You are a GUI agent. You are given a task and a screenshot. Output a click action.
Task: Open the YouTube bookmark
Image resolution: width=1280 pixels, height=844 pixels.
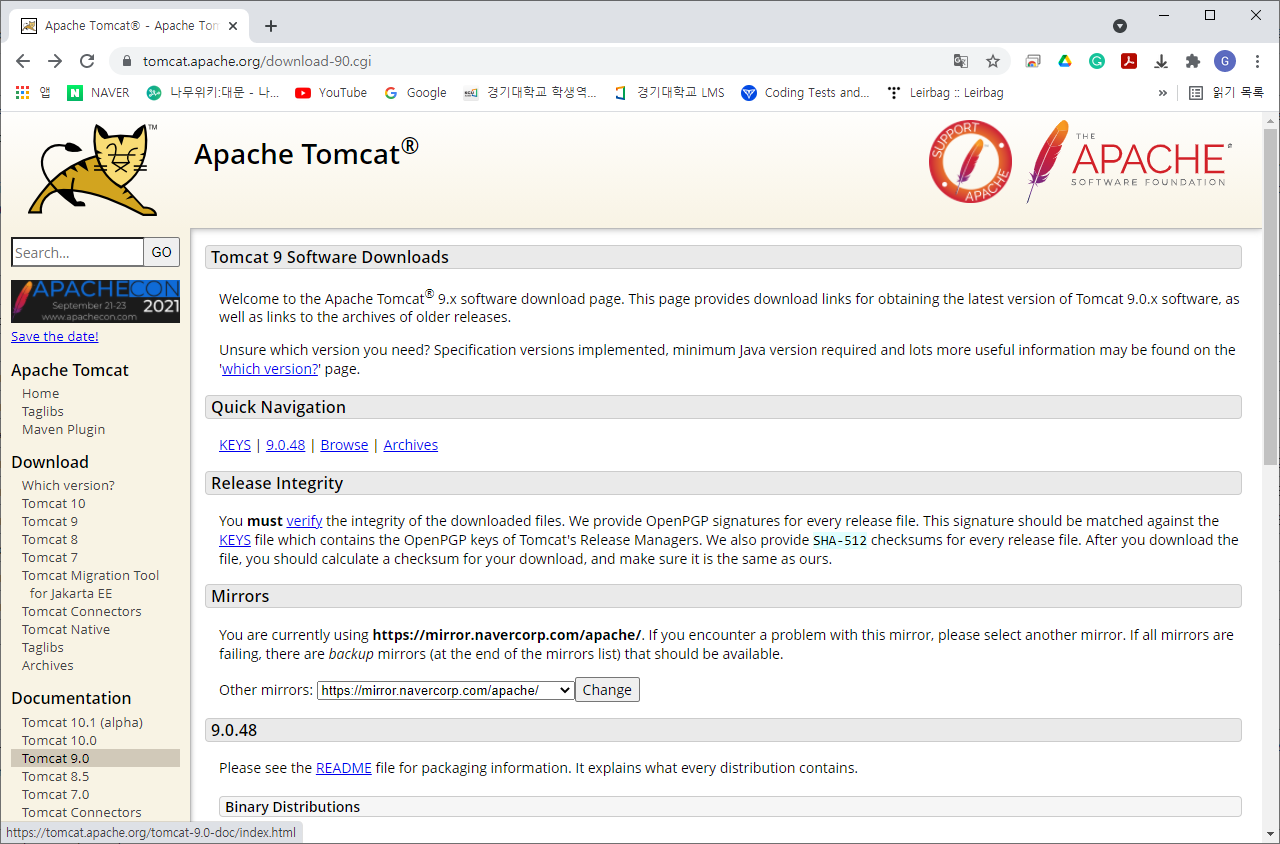331,92
